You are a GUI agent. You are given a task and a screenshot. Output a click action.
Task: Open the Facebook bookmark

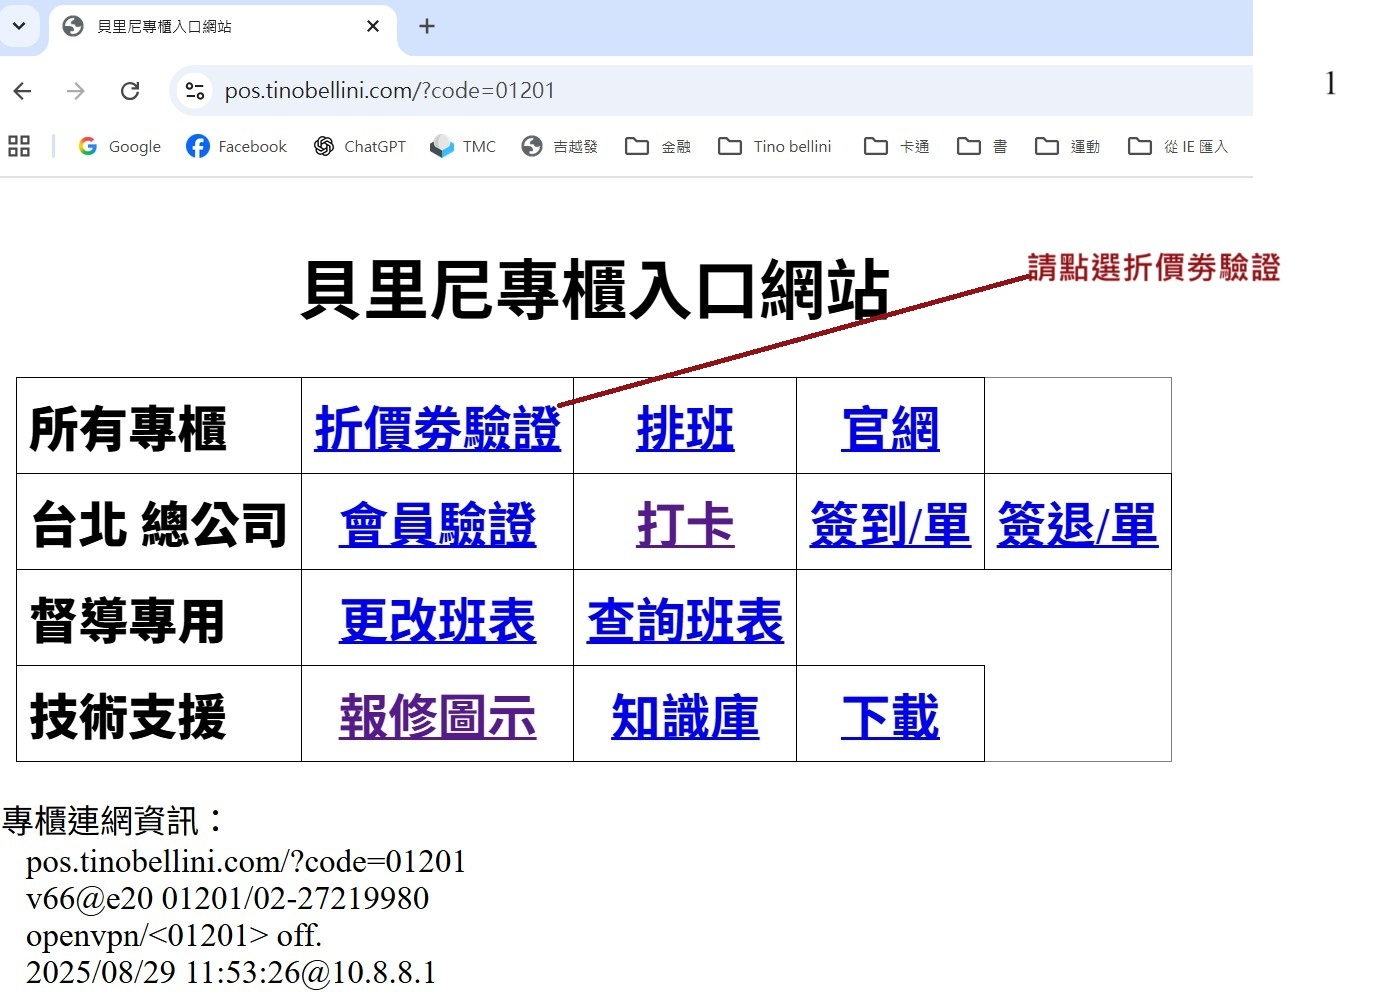tap(237, 146)
